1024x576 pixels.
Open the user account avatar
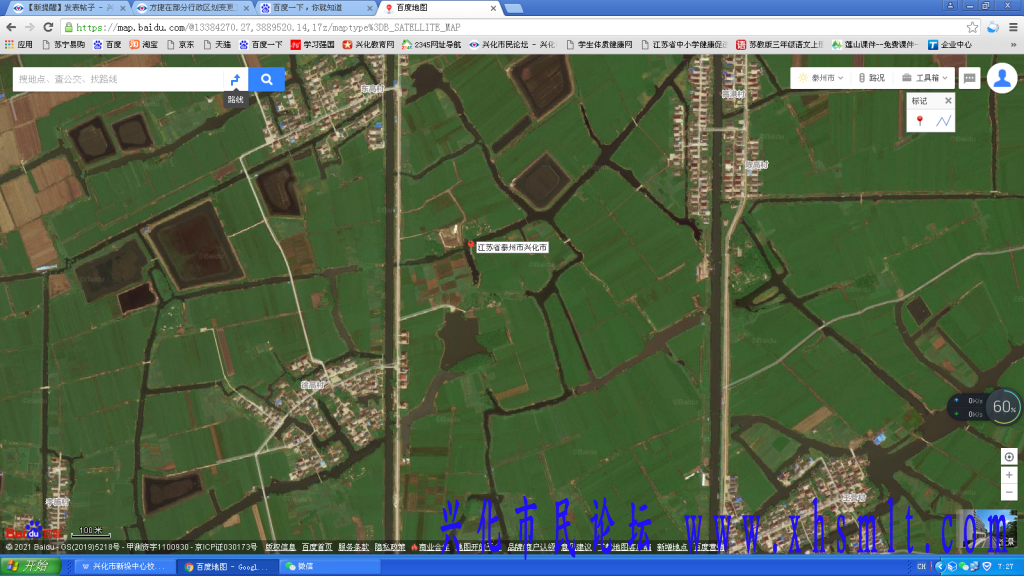[1002, 78]
